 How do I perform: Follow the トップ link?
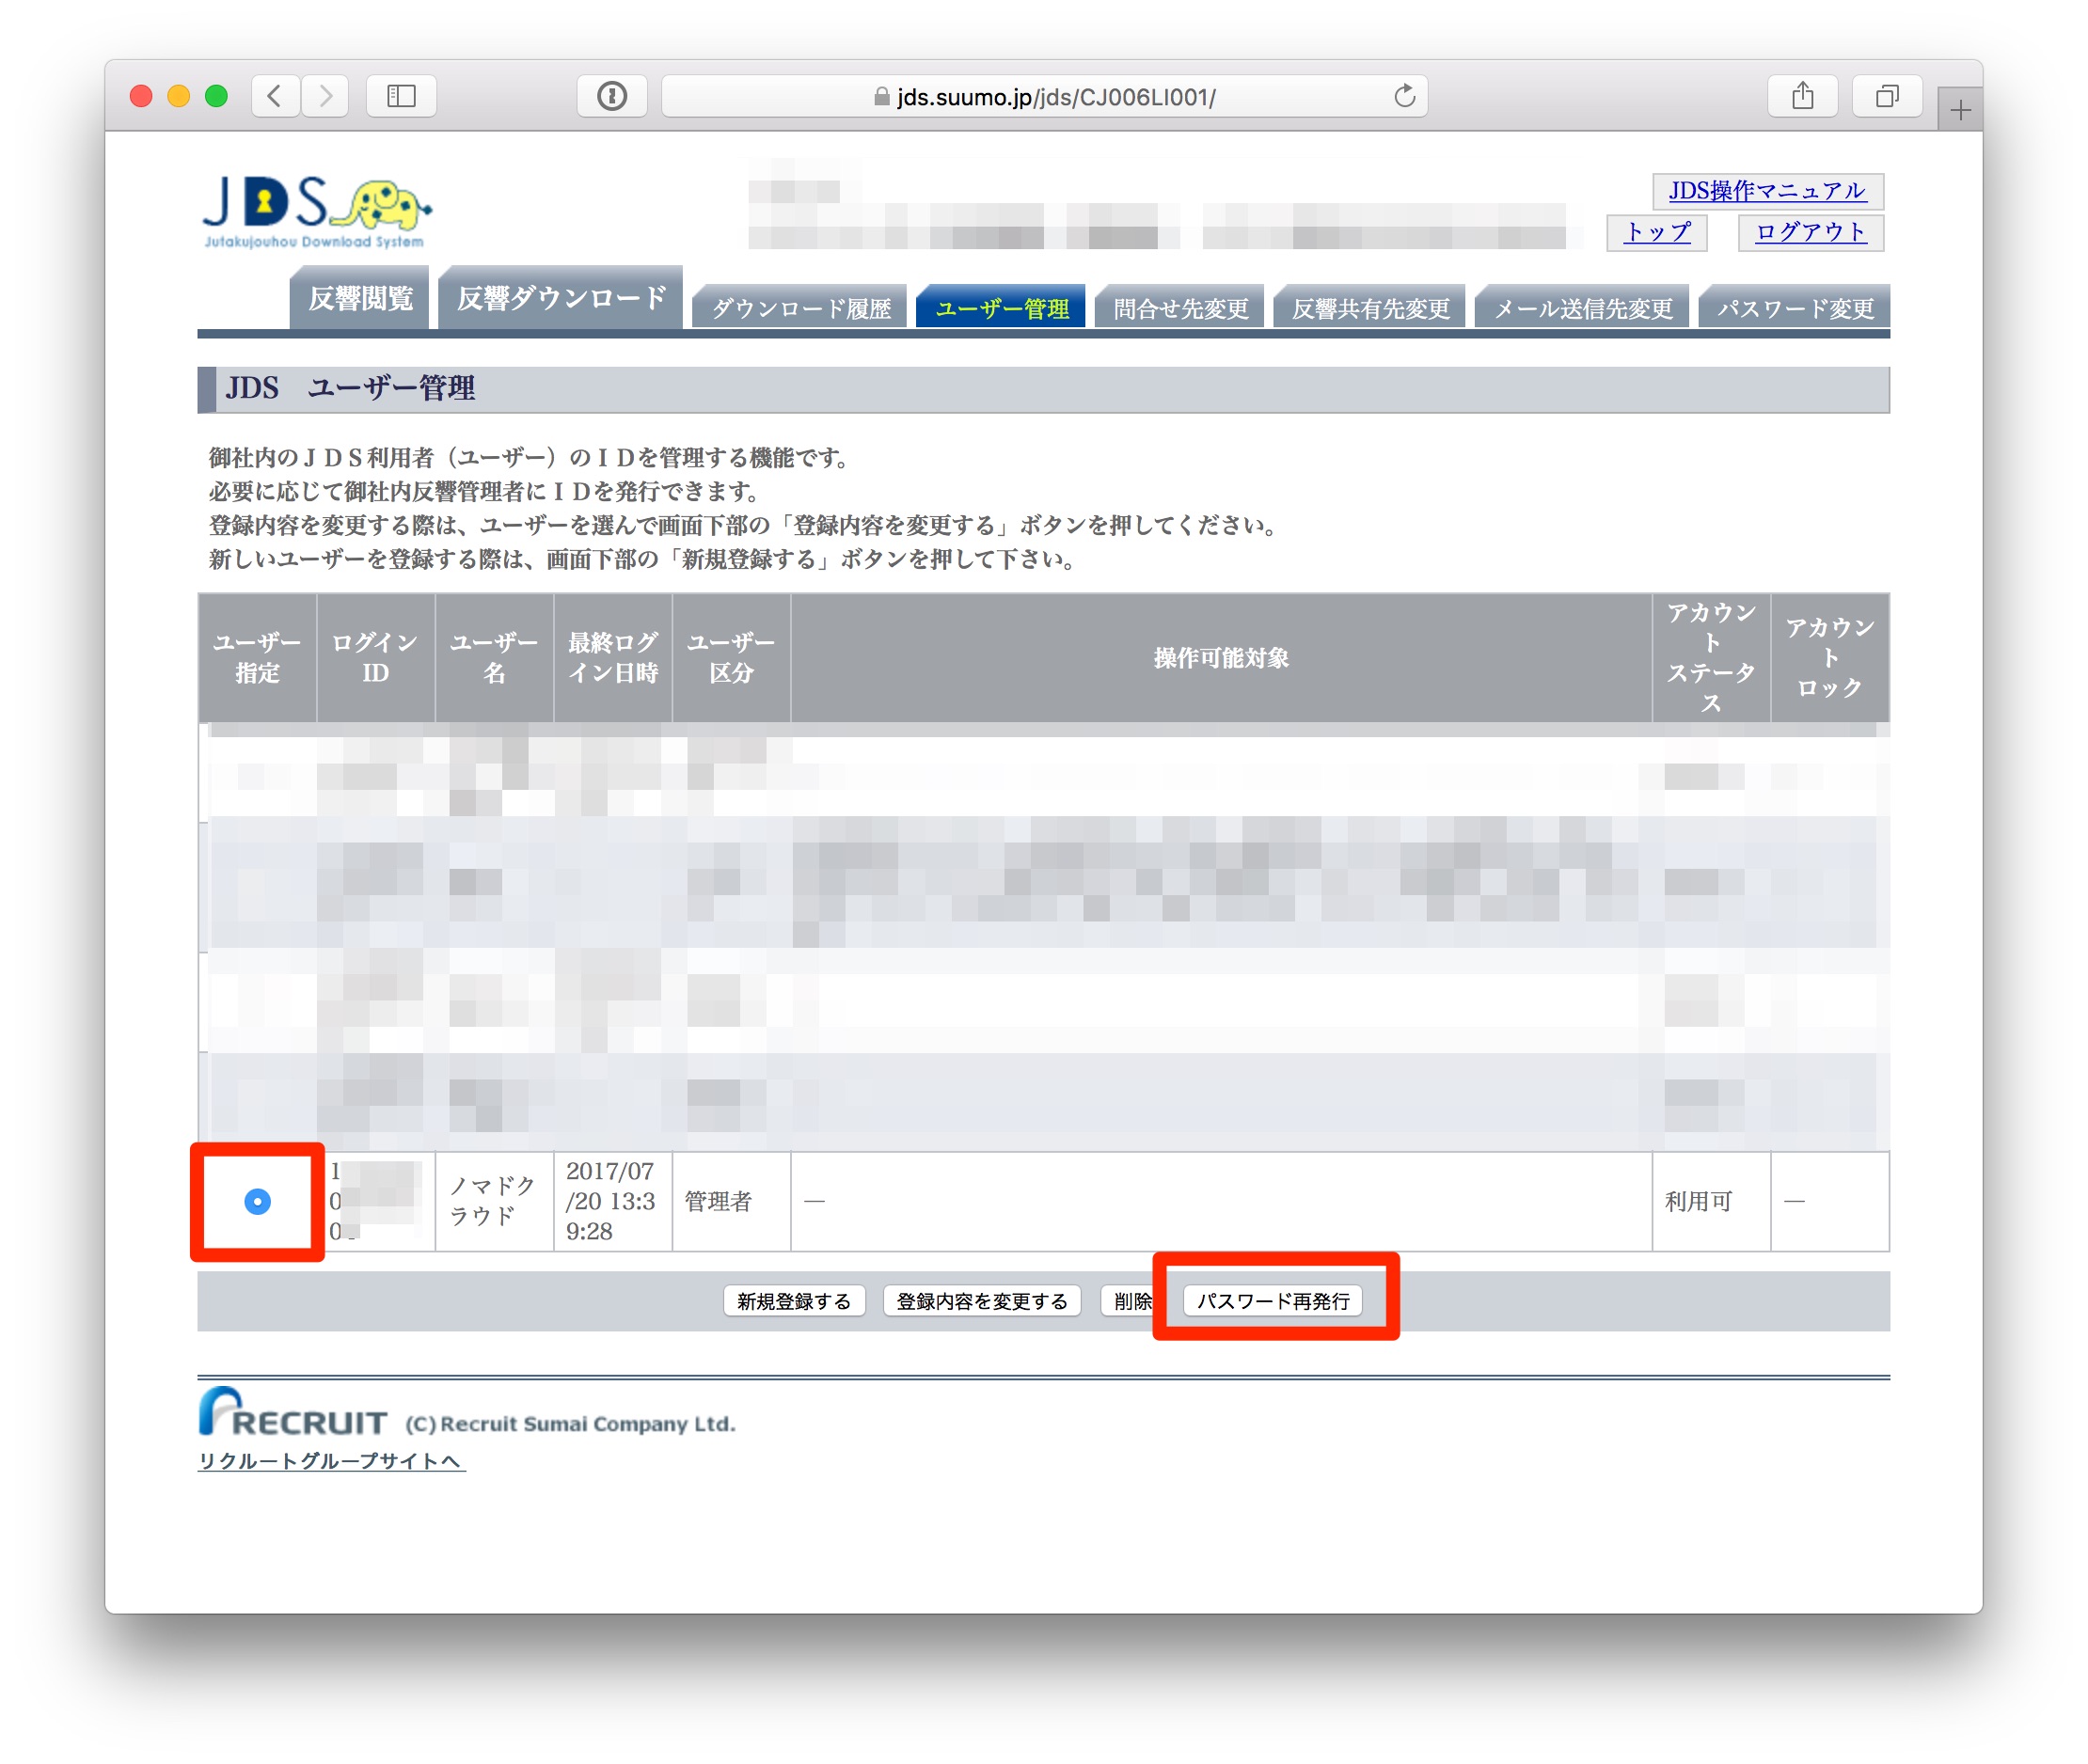(1657, 232)
